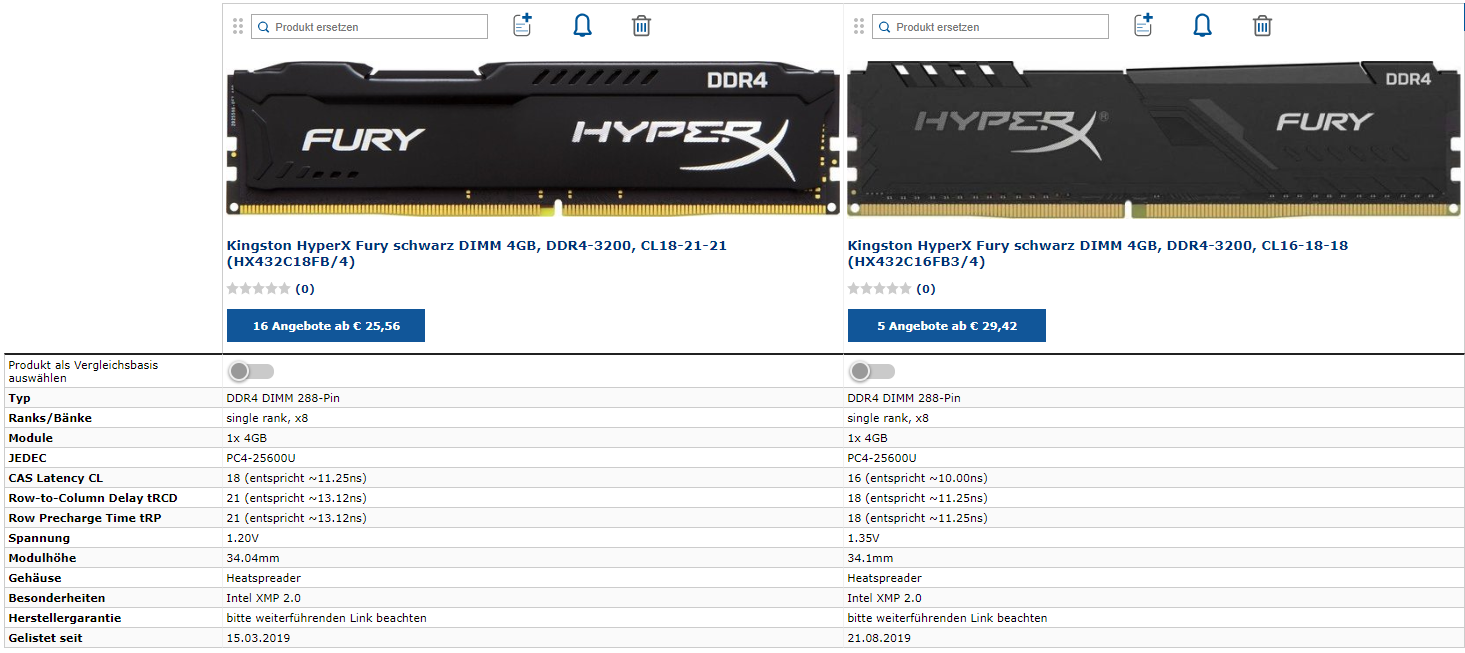This screenshot has width=1465, height=653.
Task: Select 'Spannung' row label
Action: (39, 538)
